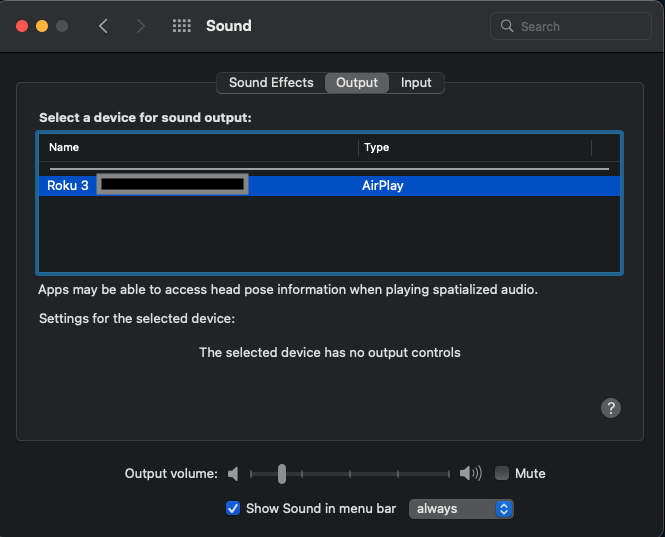Click the high volume speaker icon
Screen dimensions: 665x537
coord(470,473)
